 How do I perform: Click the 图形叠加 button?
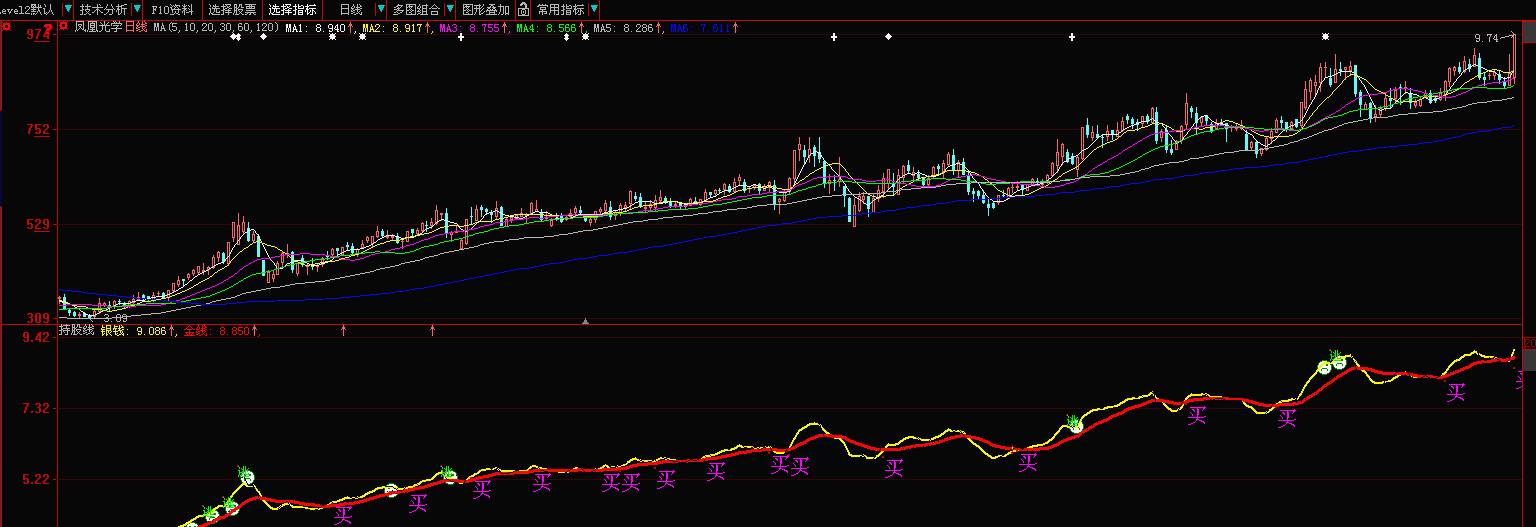pyautogui.click(x=486, y=10)
